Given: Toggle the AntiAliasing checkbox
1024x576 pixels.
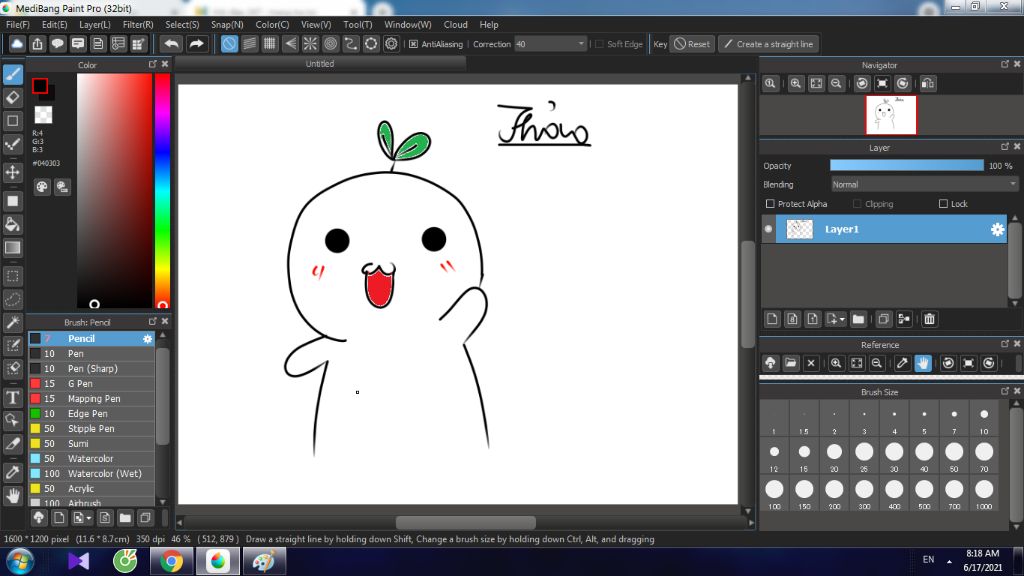Looking at the screenshot, I should [x=413, y=44].
